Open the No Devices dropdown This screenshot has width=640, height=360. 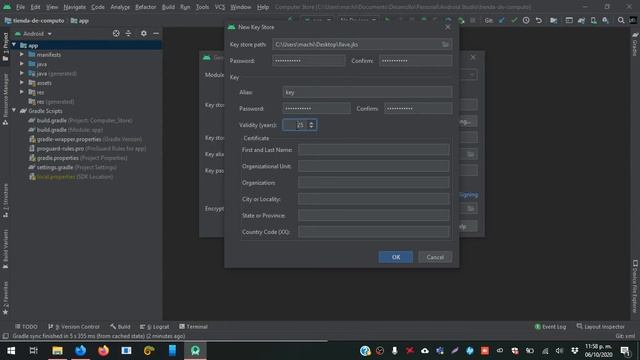(358, 20)
